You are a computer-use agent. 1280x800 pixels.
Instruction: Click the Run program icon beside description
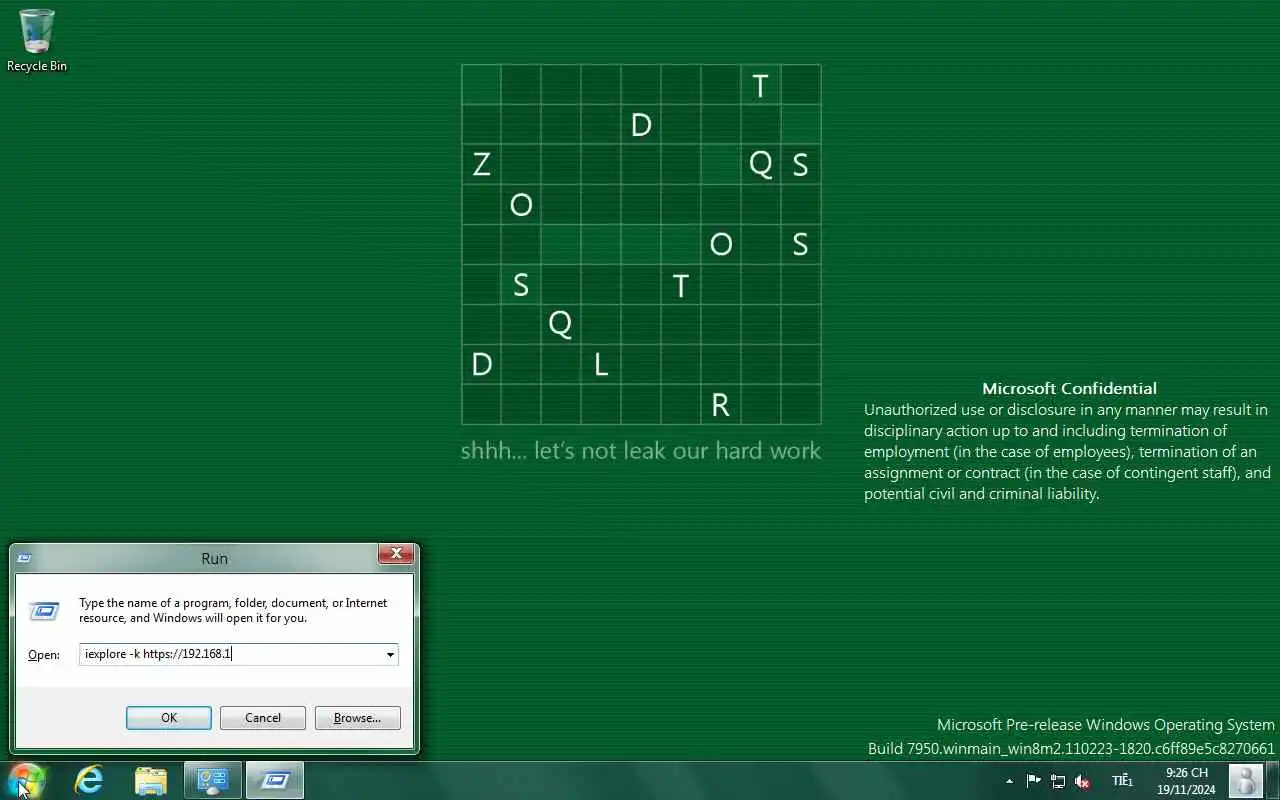tap(44, 610)
